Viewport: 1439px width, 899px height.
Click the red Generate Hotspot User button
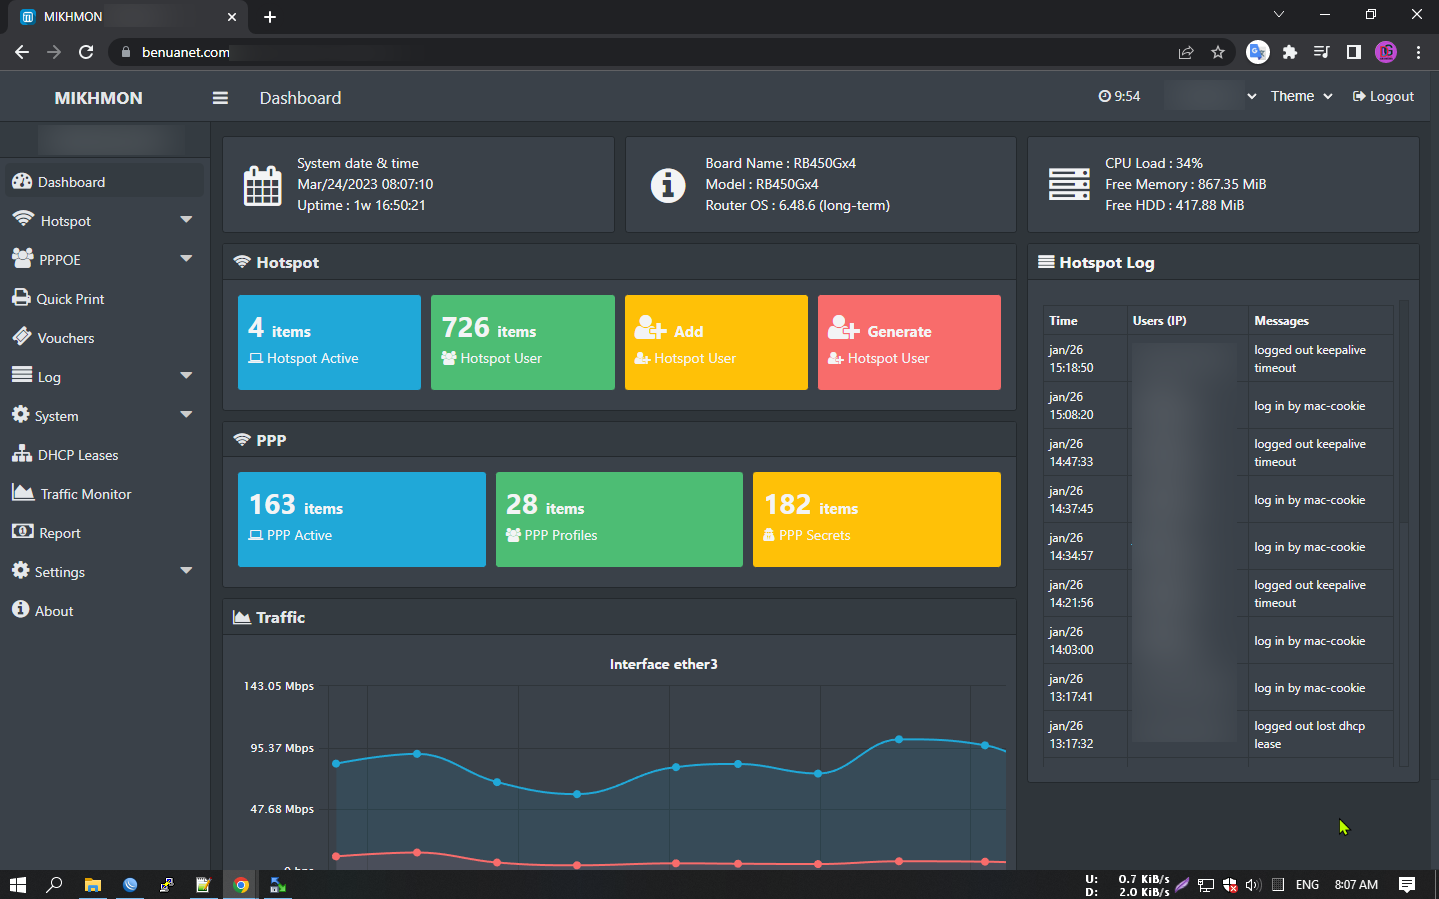pos(908,342)
